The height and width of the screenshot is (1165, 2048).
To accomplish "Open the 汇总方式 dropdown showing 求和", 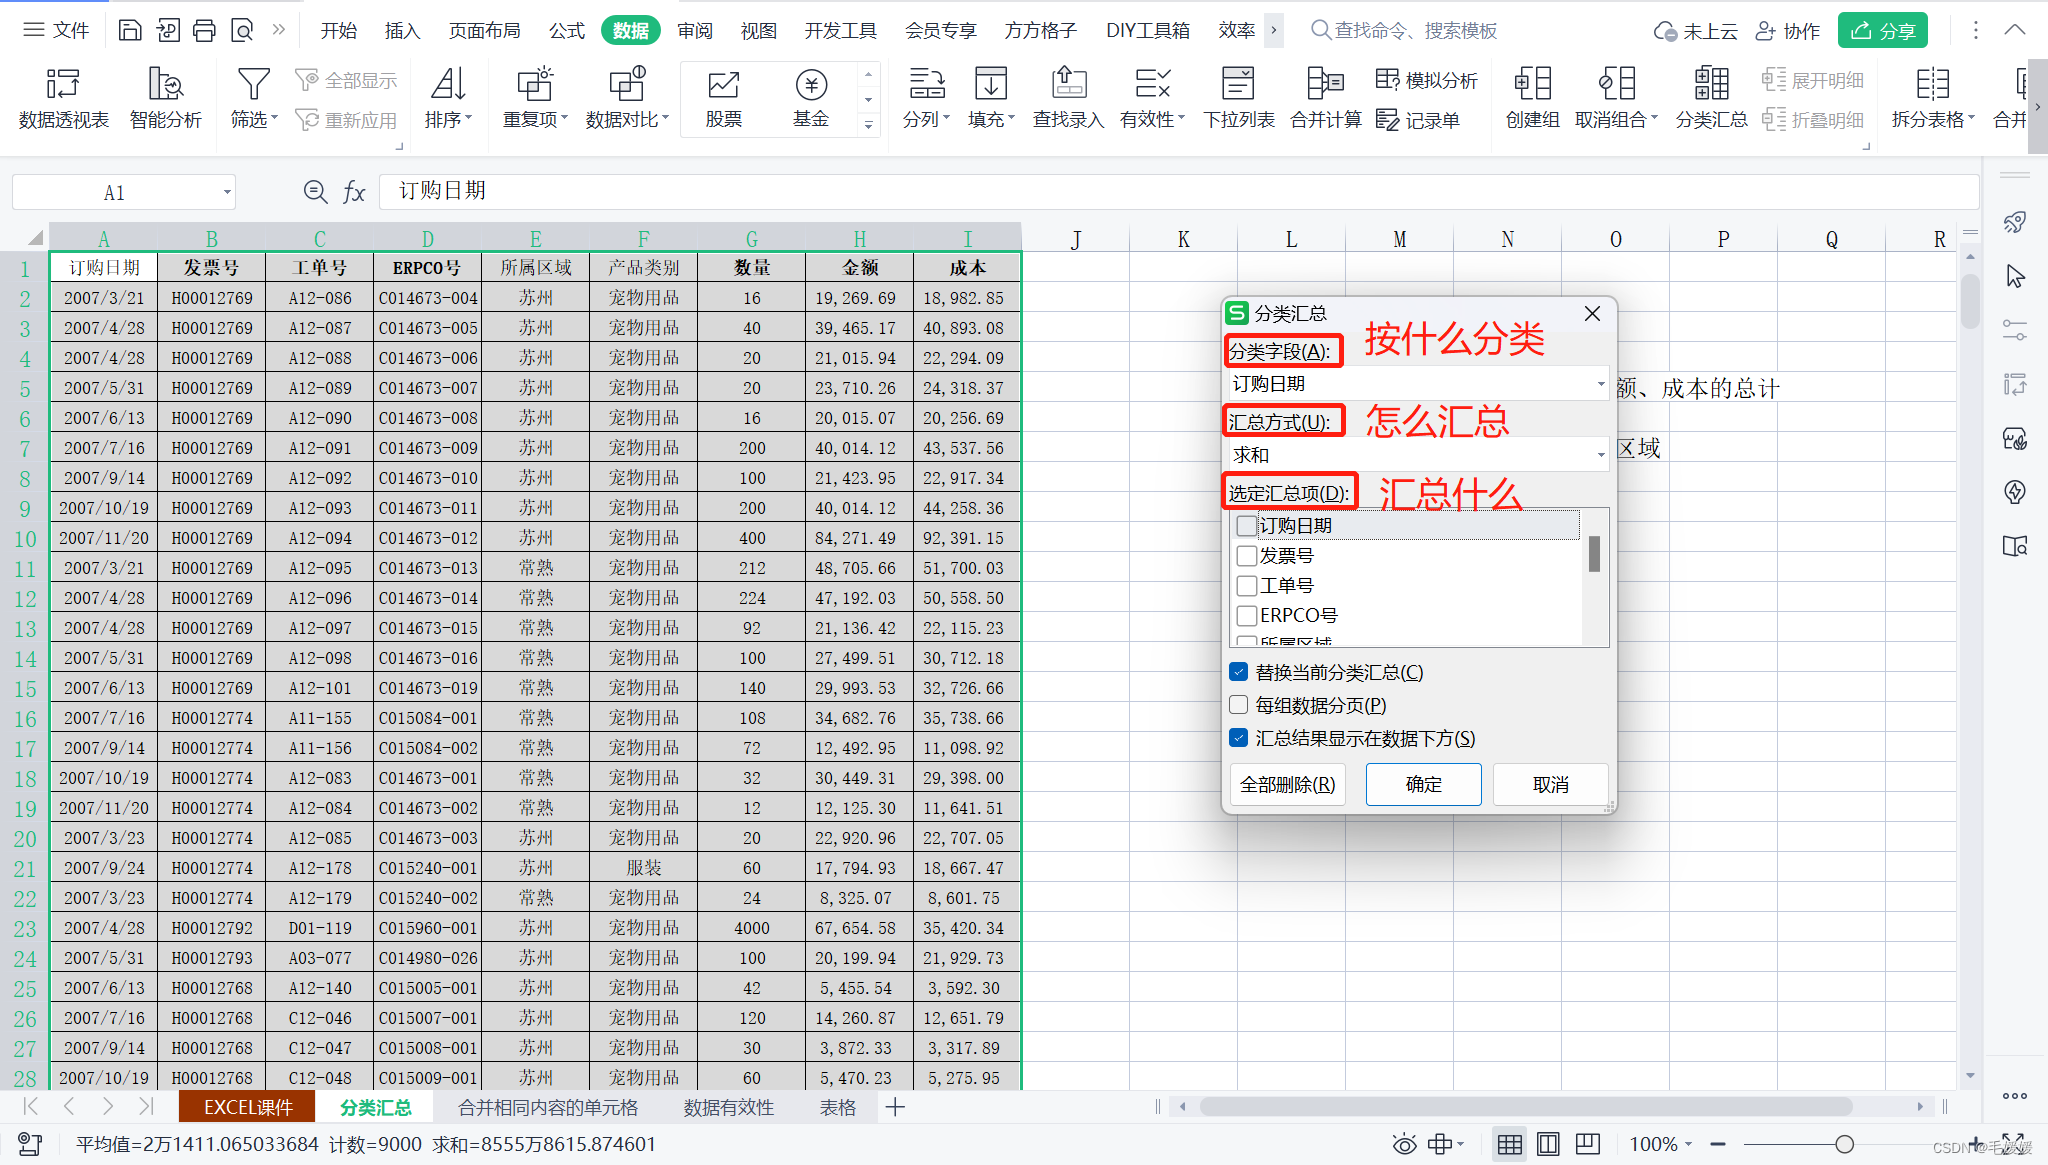I will click(1600, 455).
